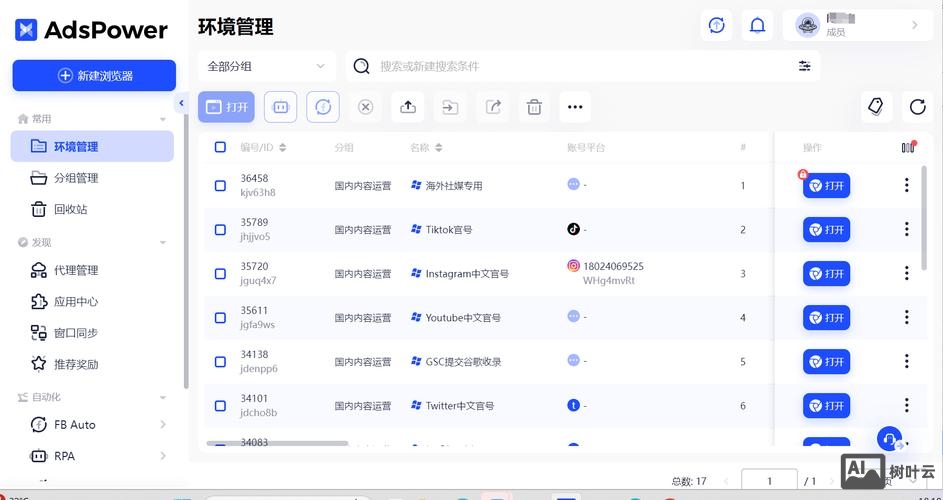Screen dimensions: 943x500
Task: Toggle the select-all checkbox in table header
Action: [x=220, y=147]
